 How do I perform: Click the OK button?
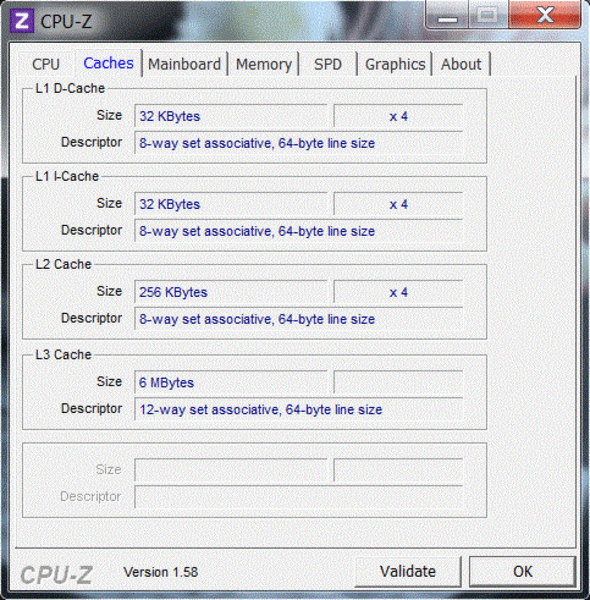point(523,572)
